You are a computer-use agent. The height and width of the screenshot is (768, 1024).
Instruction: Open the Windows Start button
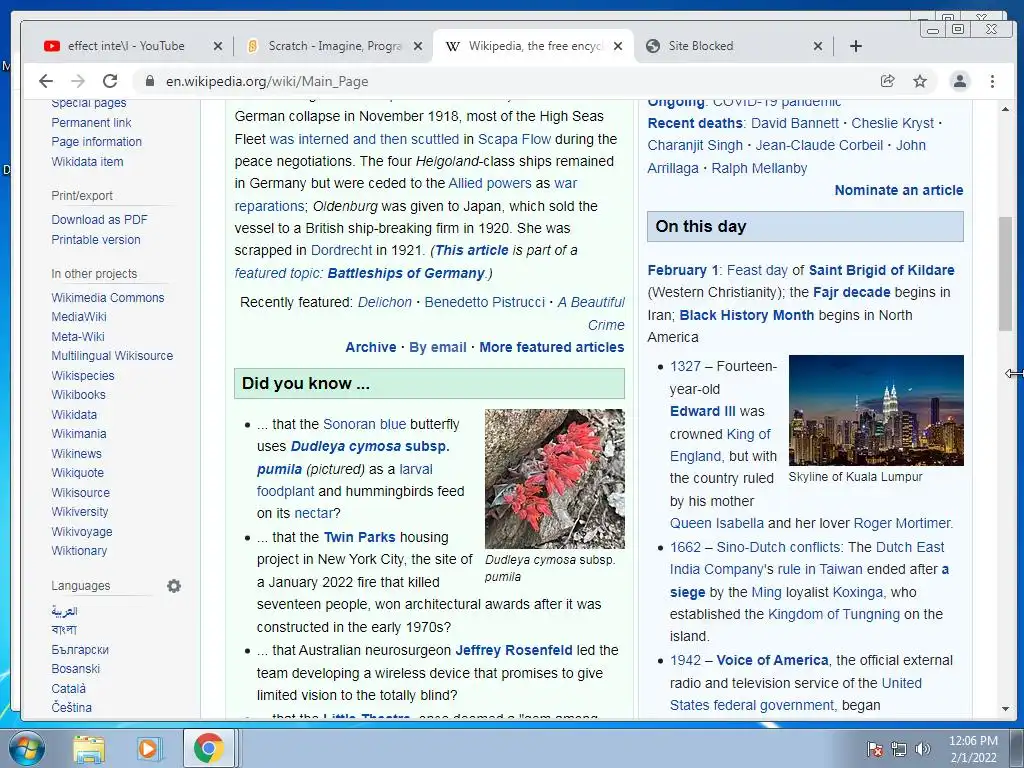point(27,748)
